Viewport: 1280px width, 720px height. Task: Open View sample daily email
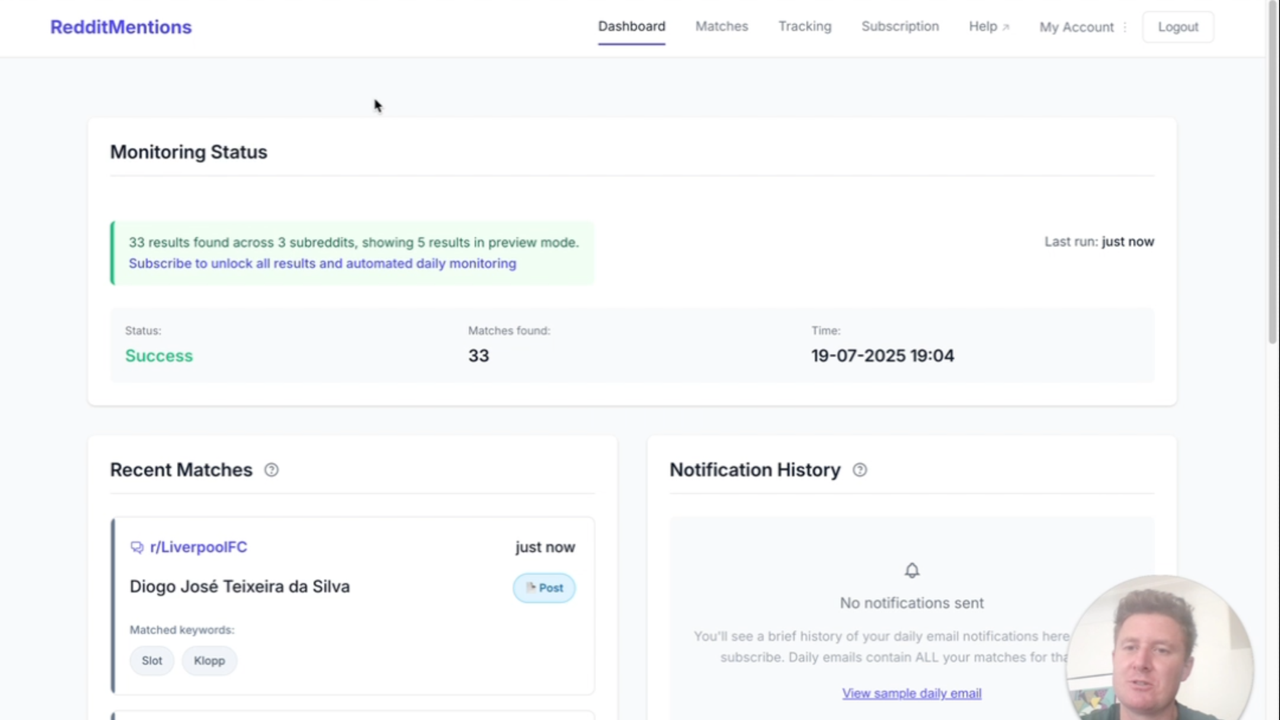(911, 693)
